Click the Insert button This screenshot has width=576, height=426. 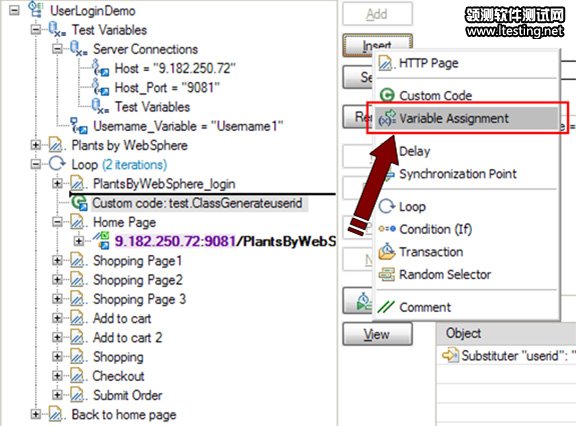point(377,45)
